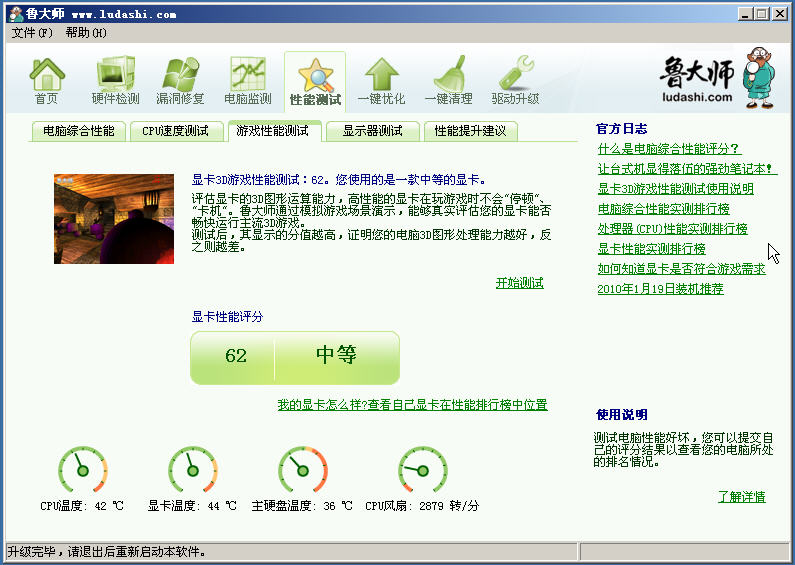Viewport: 795px width, 565px height.
Task: Click the CPU温度 gauge dial
Action: tap(83, 470)
